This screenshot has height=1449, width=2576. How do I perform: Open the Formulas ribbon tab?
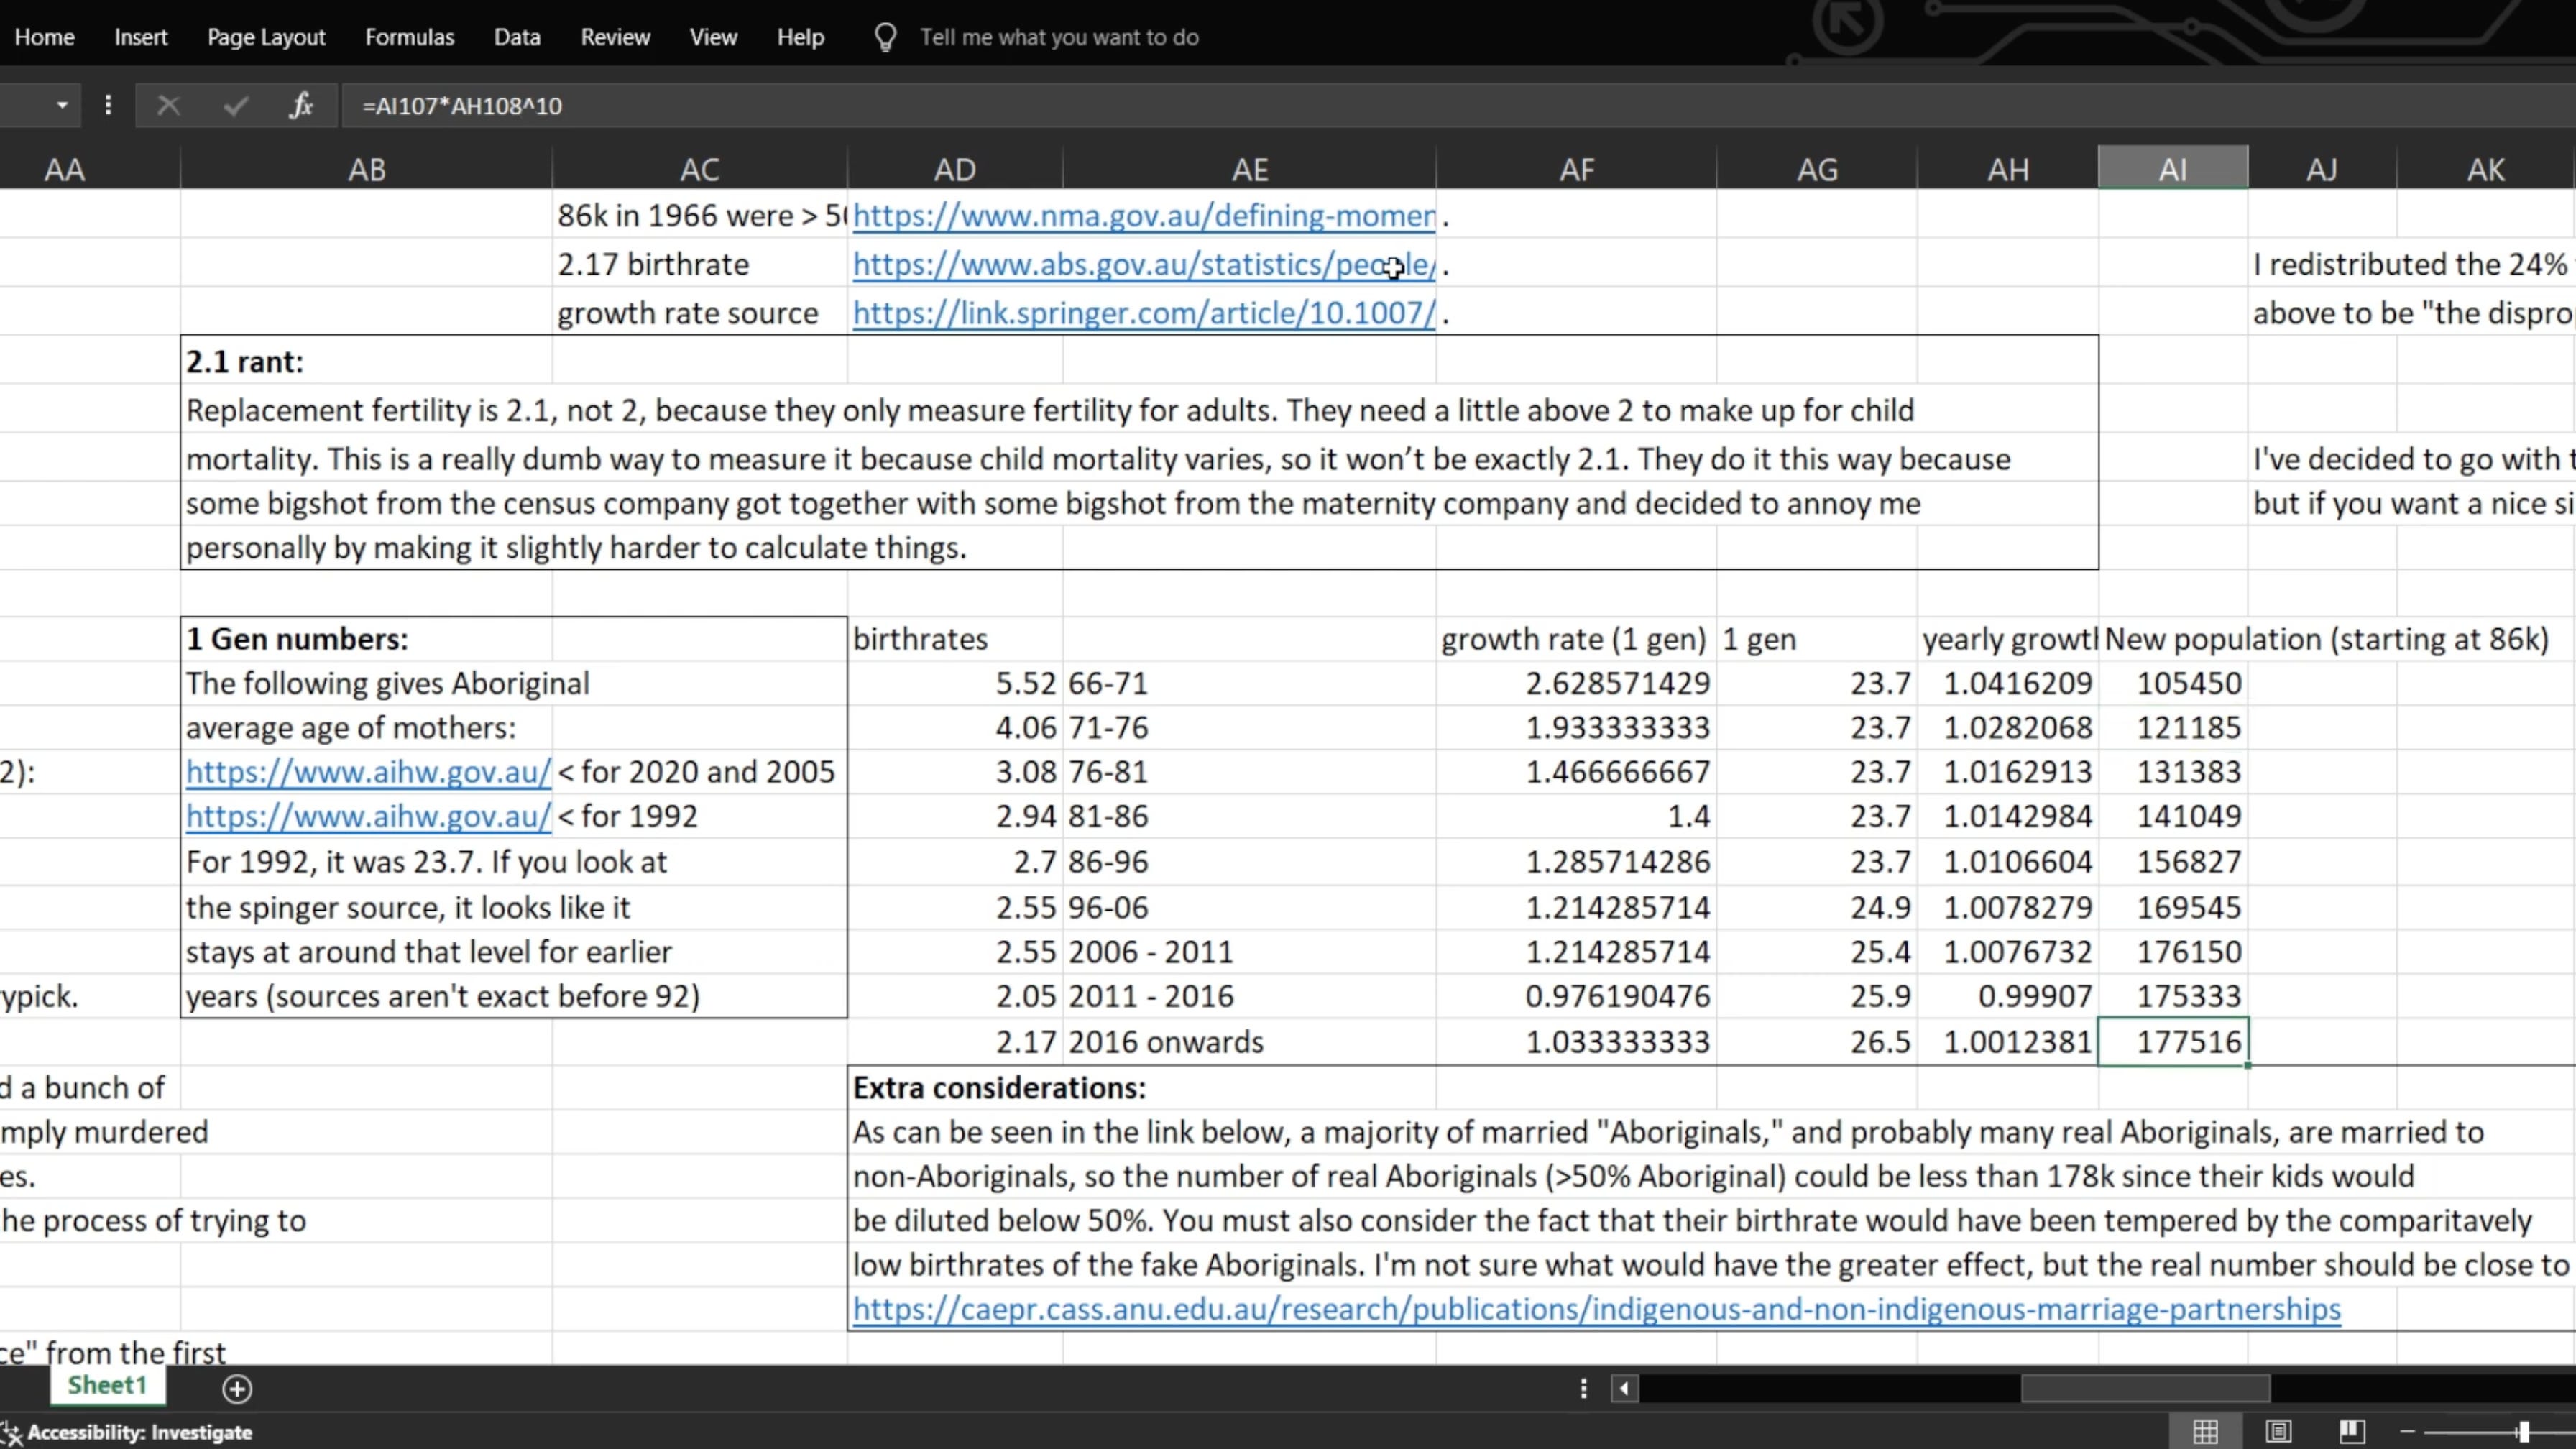click(x=409, y=37)
